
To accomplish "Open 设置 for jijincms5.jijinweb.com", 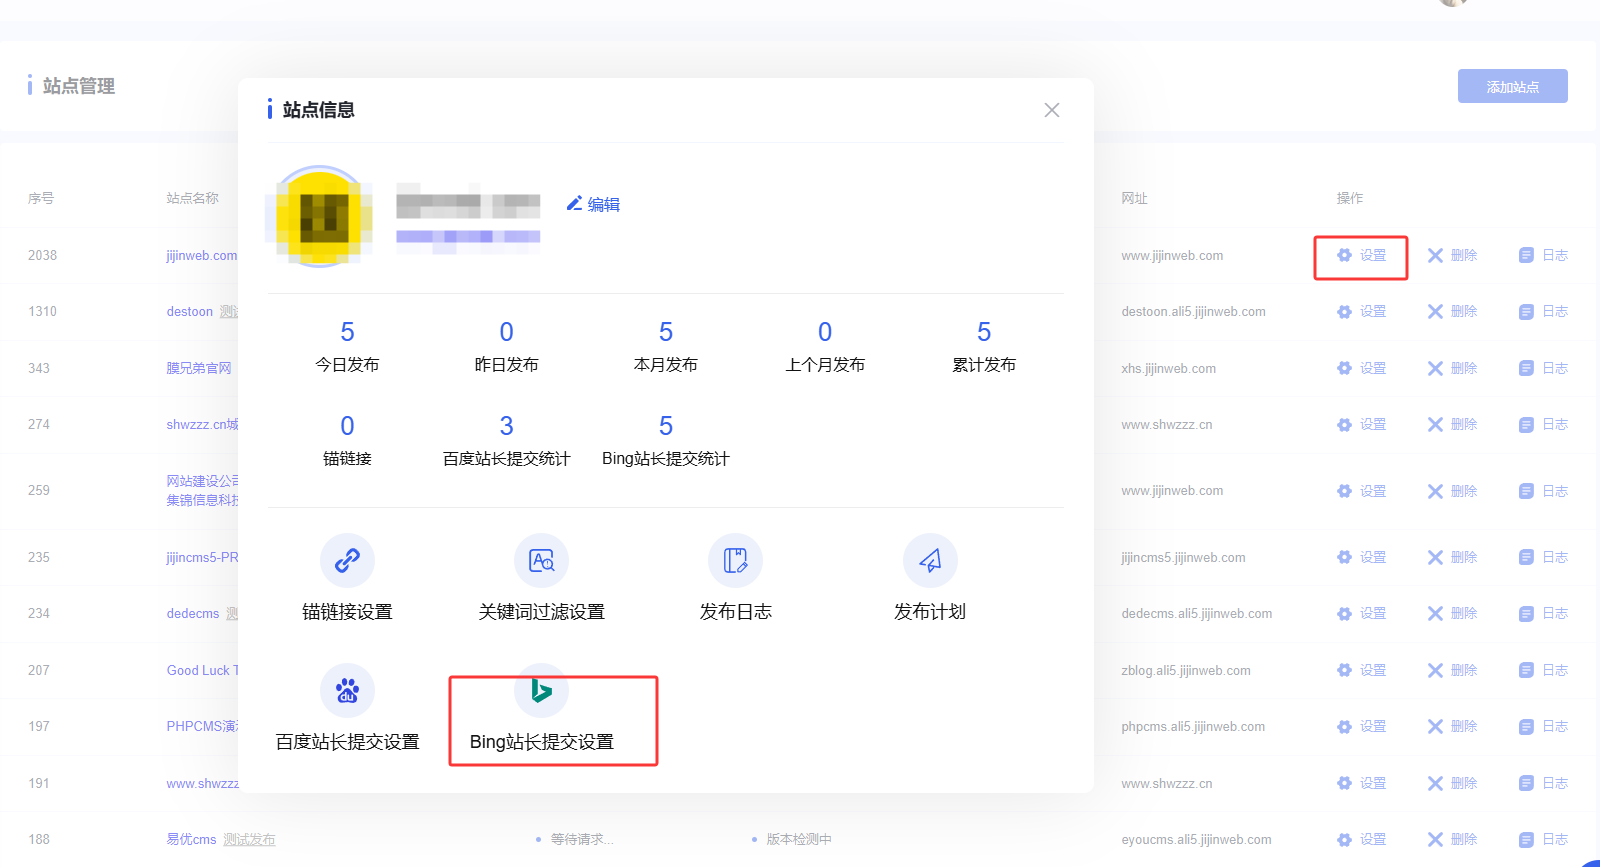I will click(x=1362, y=558).
